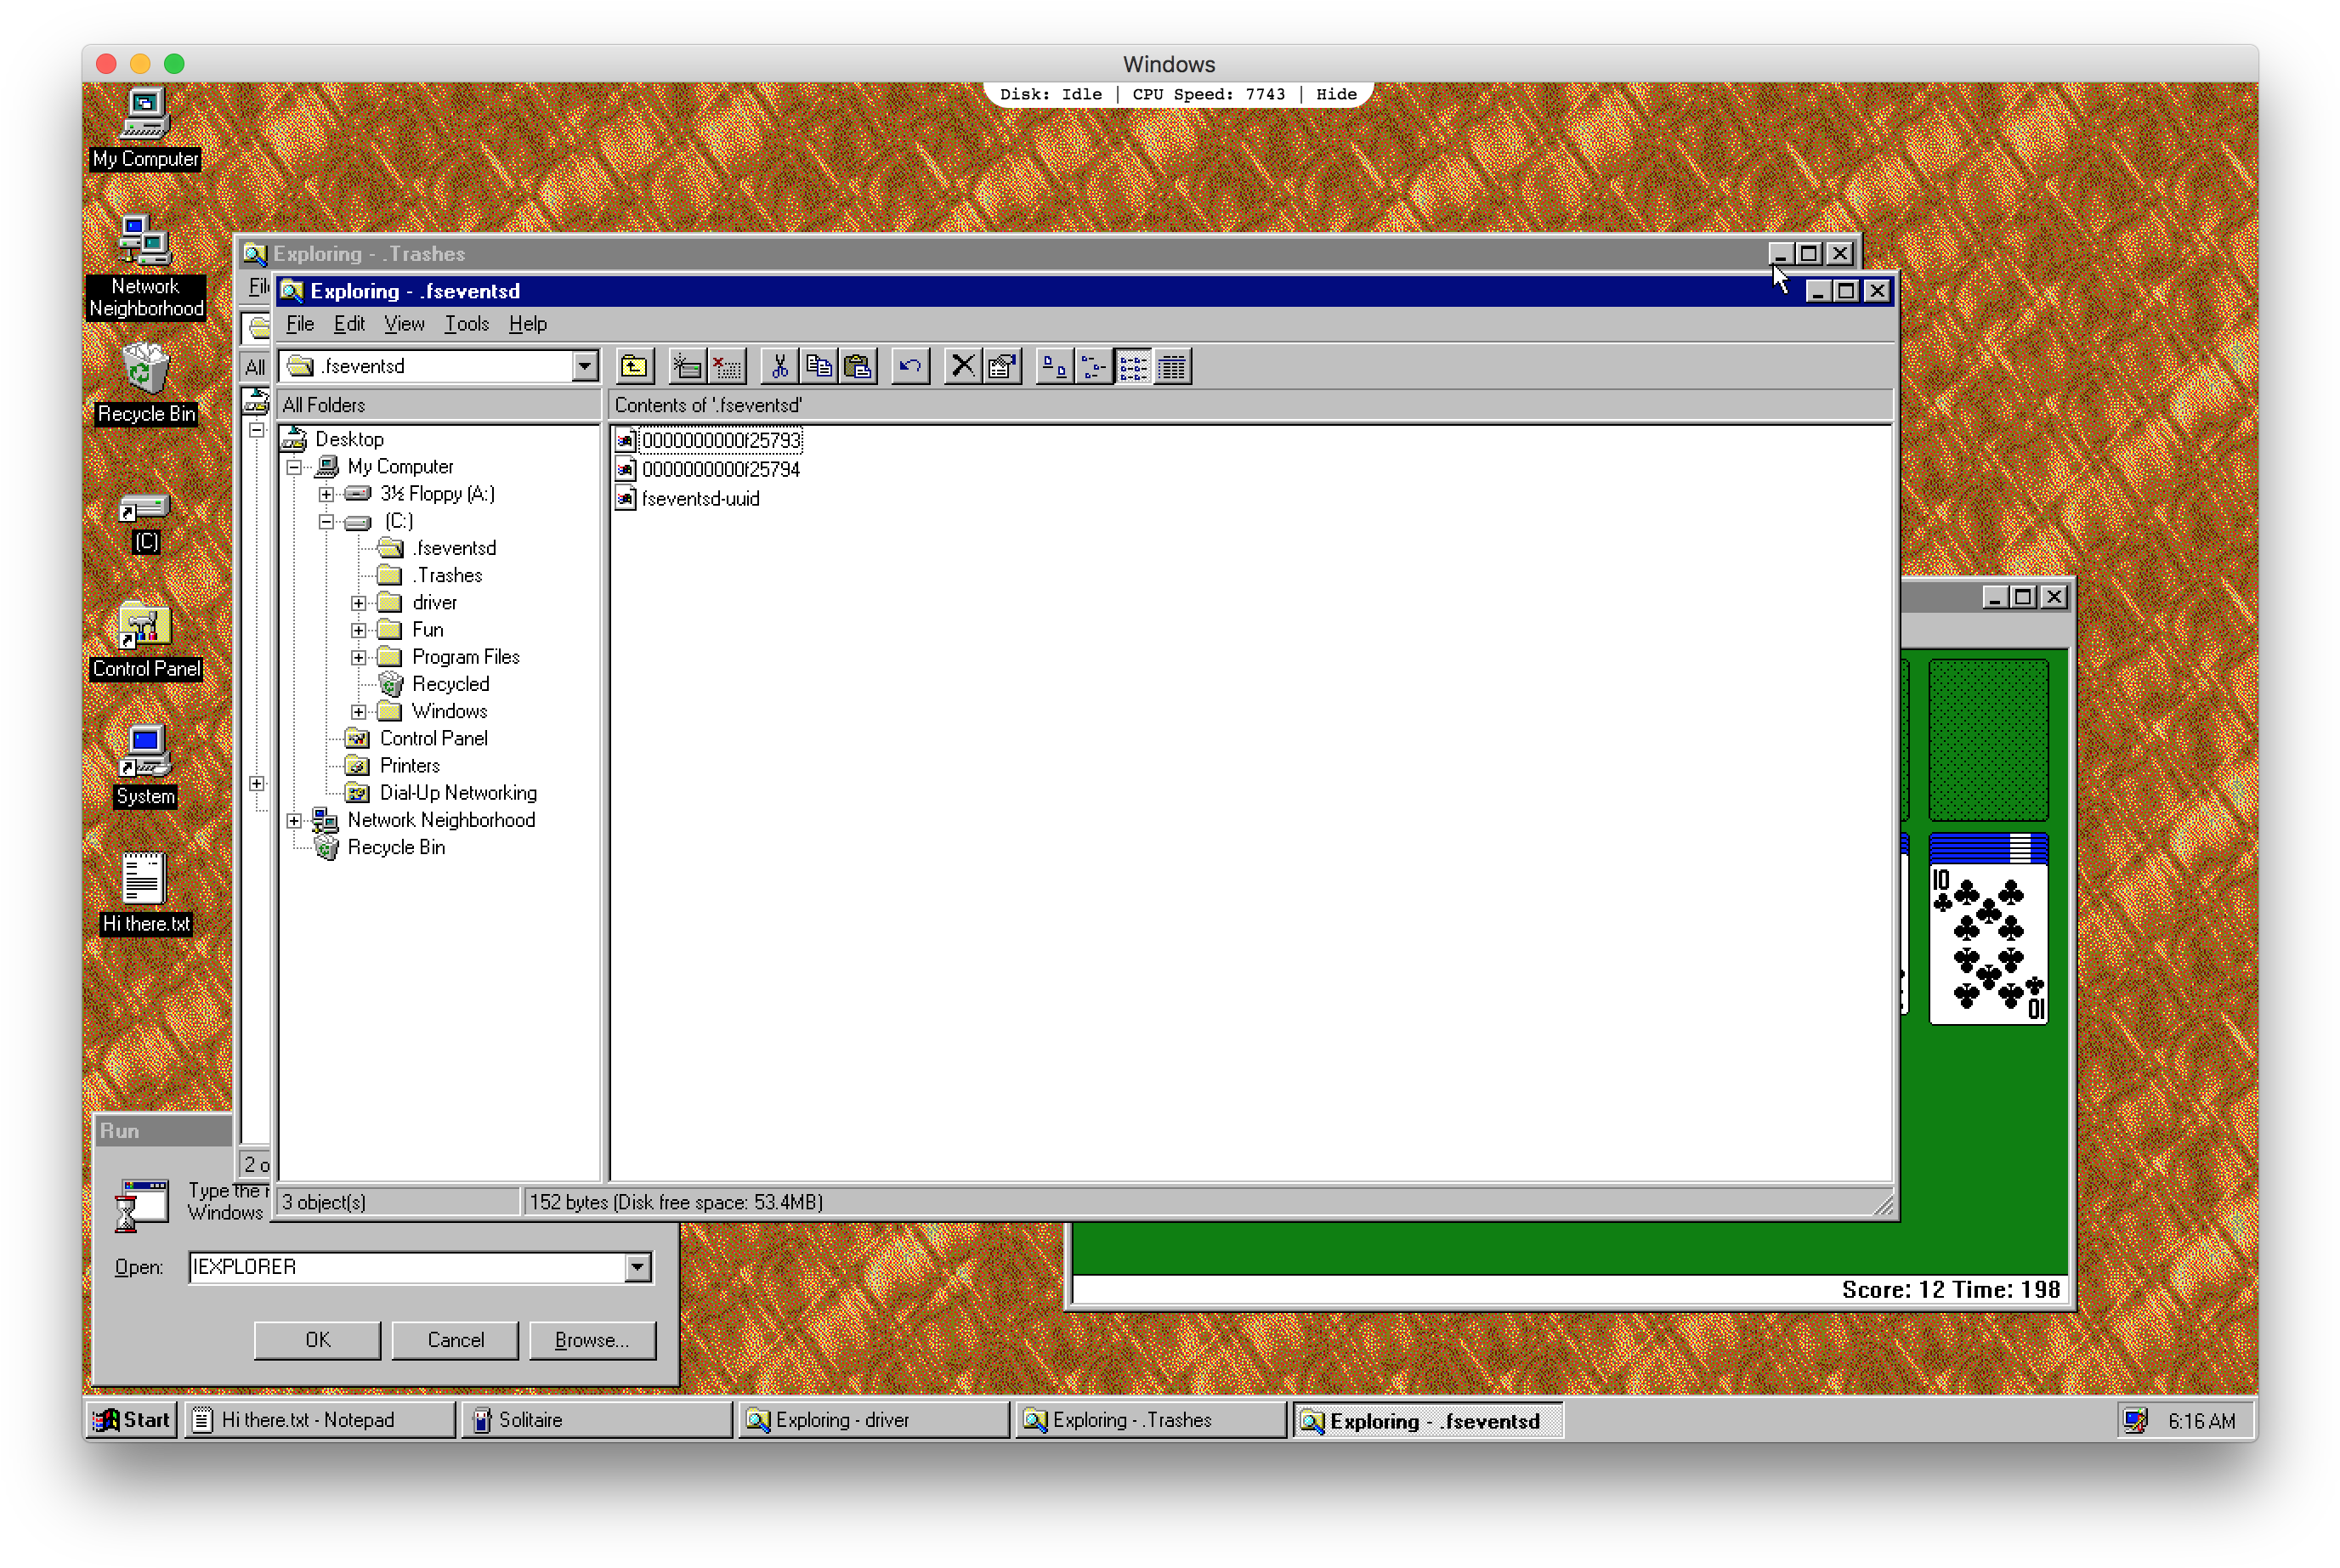Viewport: 2340px width, 1568px height.
Task: Click the Control Panel desktop shortcut
Action: [x=146, y=642]
